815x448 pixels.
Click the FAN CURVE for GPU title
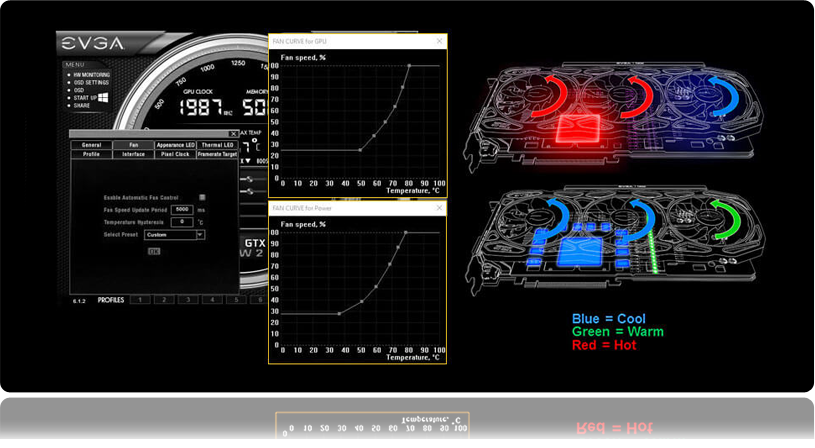coord(300,41)
